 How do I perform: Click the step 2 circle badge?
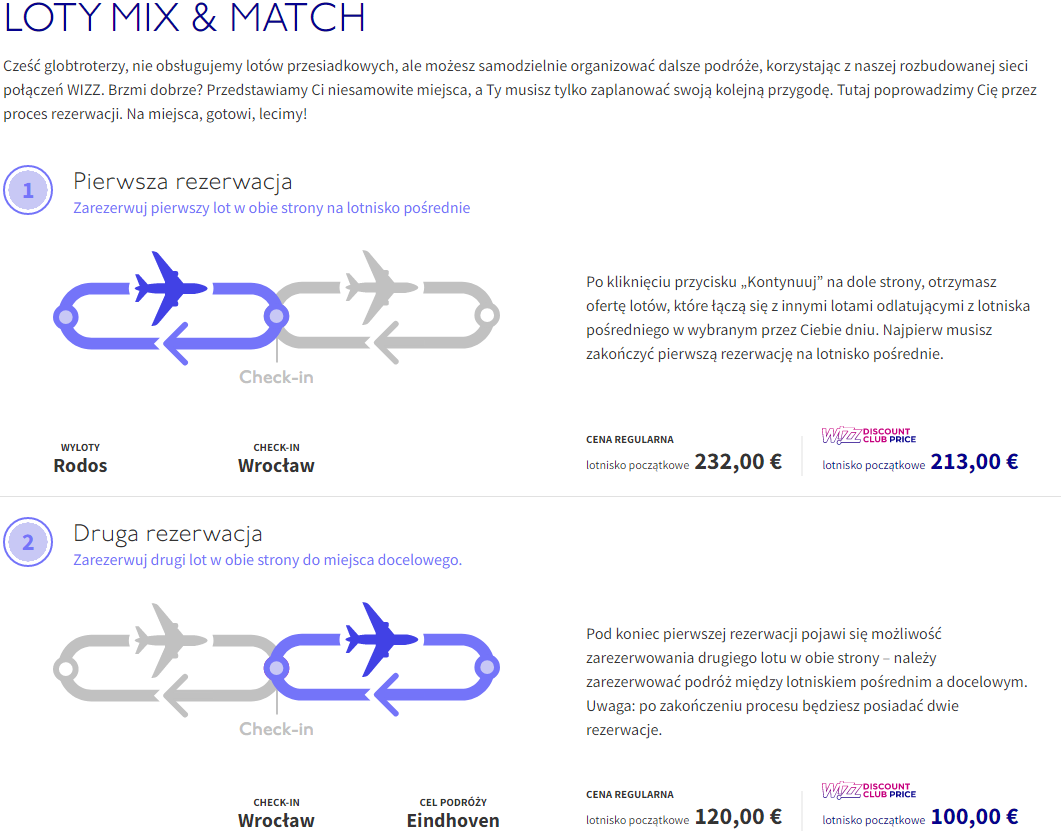(28, 542)
